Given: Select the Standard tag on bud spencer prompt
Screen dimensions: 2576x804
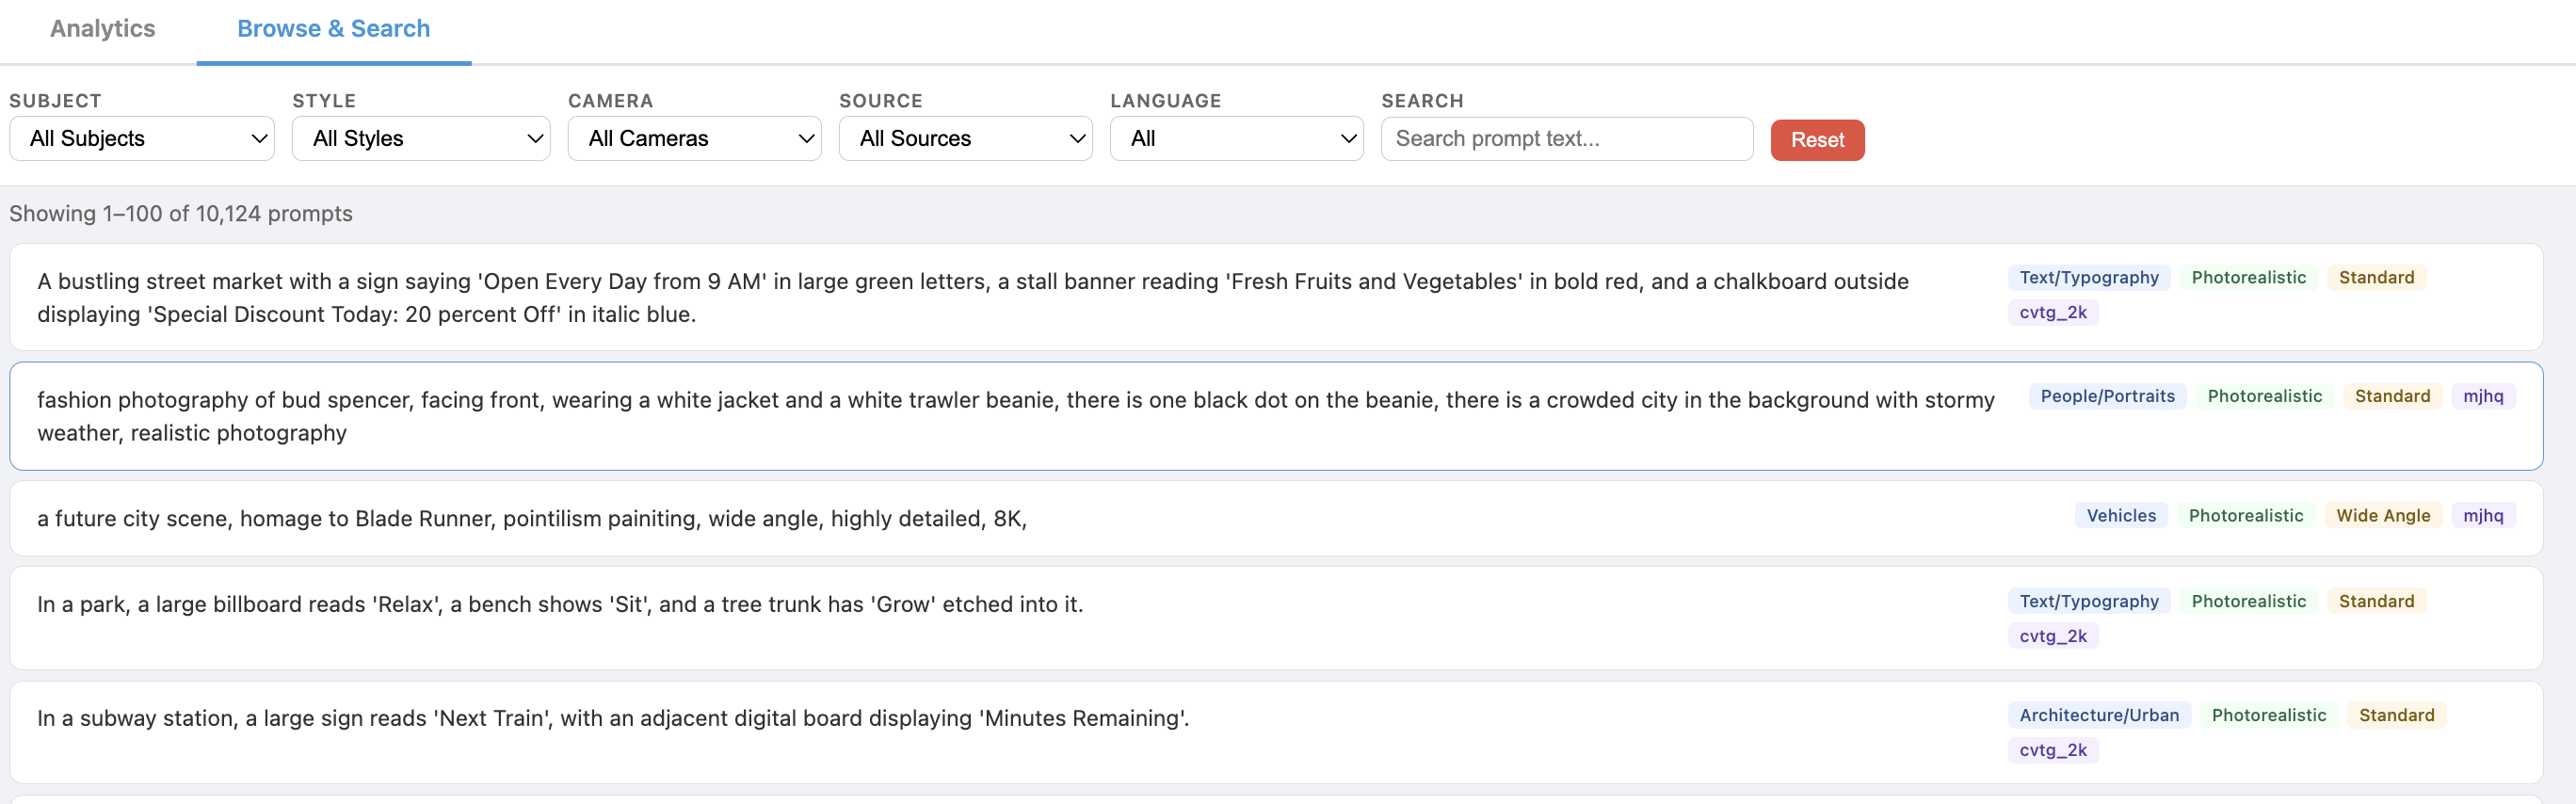Looking at the screenshot, I should pos(2392,396).
